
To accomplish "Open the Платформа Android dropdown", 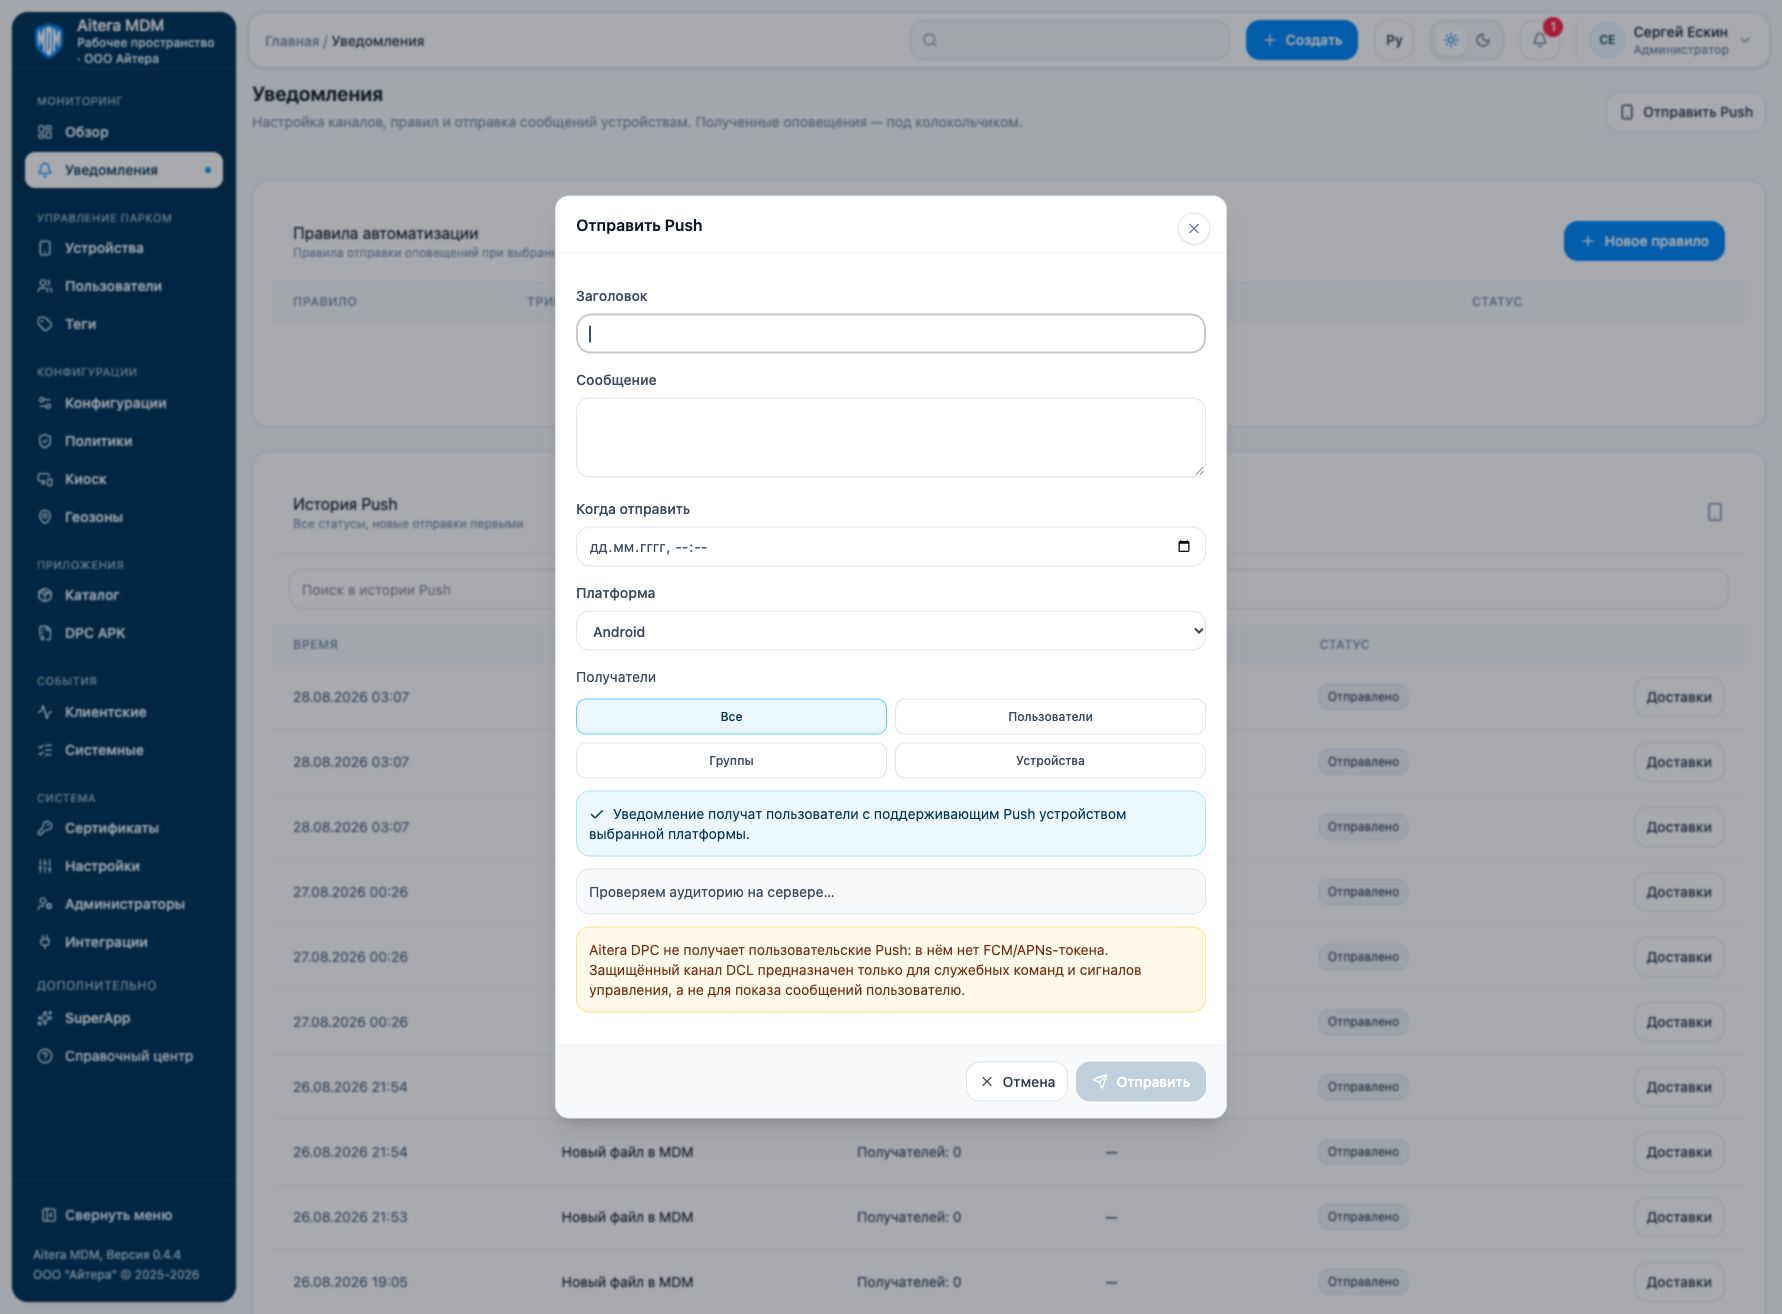I will (x=890, y=631).
